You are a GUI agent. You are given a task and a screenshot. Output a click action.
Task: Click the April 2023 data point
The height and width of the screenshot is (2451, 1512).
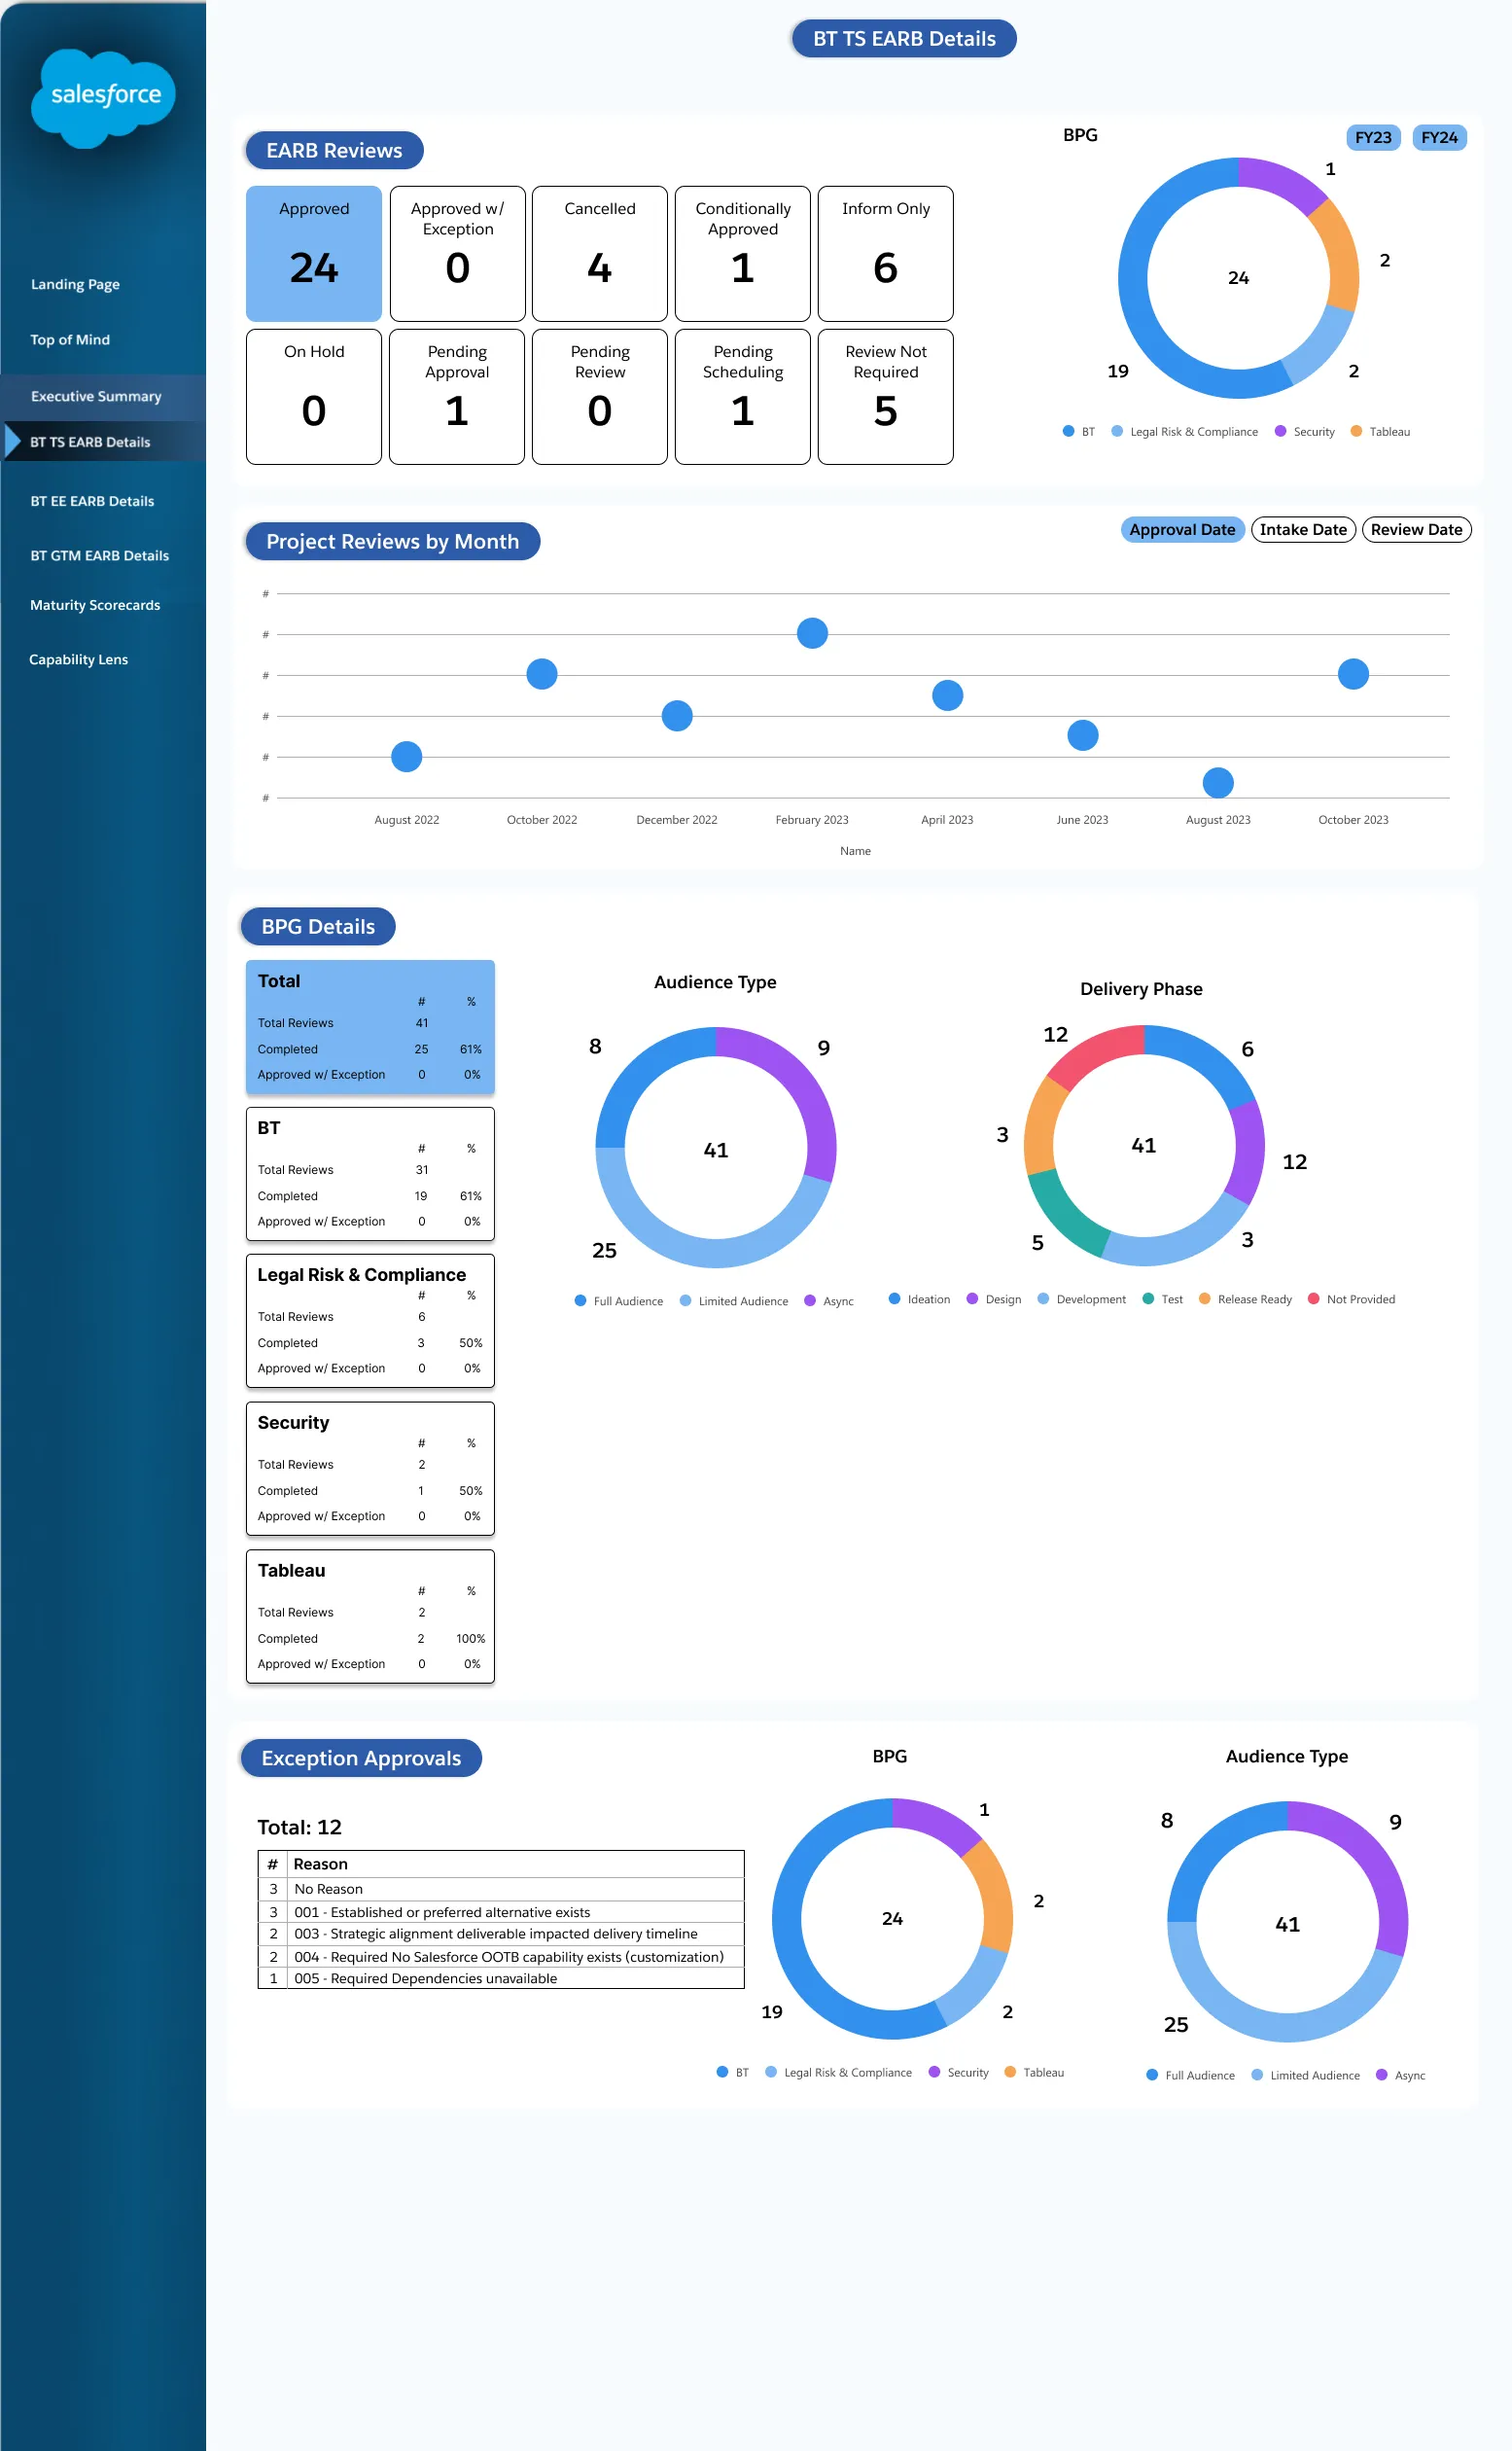click(x=947, y=694)
